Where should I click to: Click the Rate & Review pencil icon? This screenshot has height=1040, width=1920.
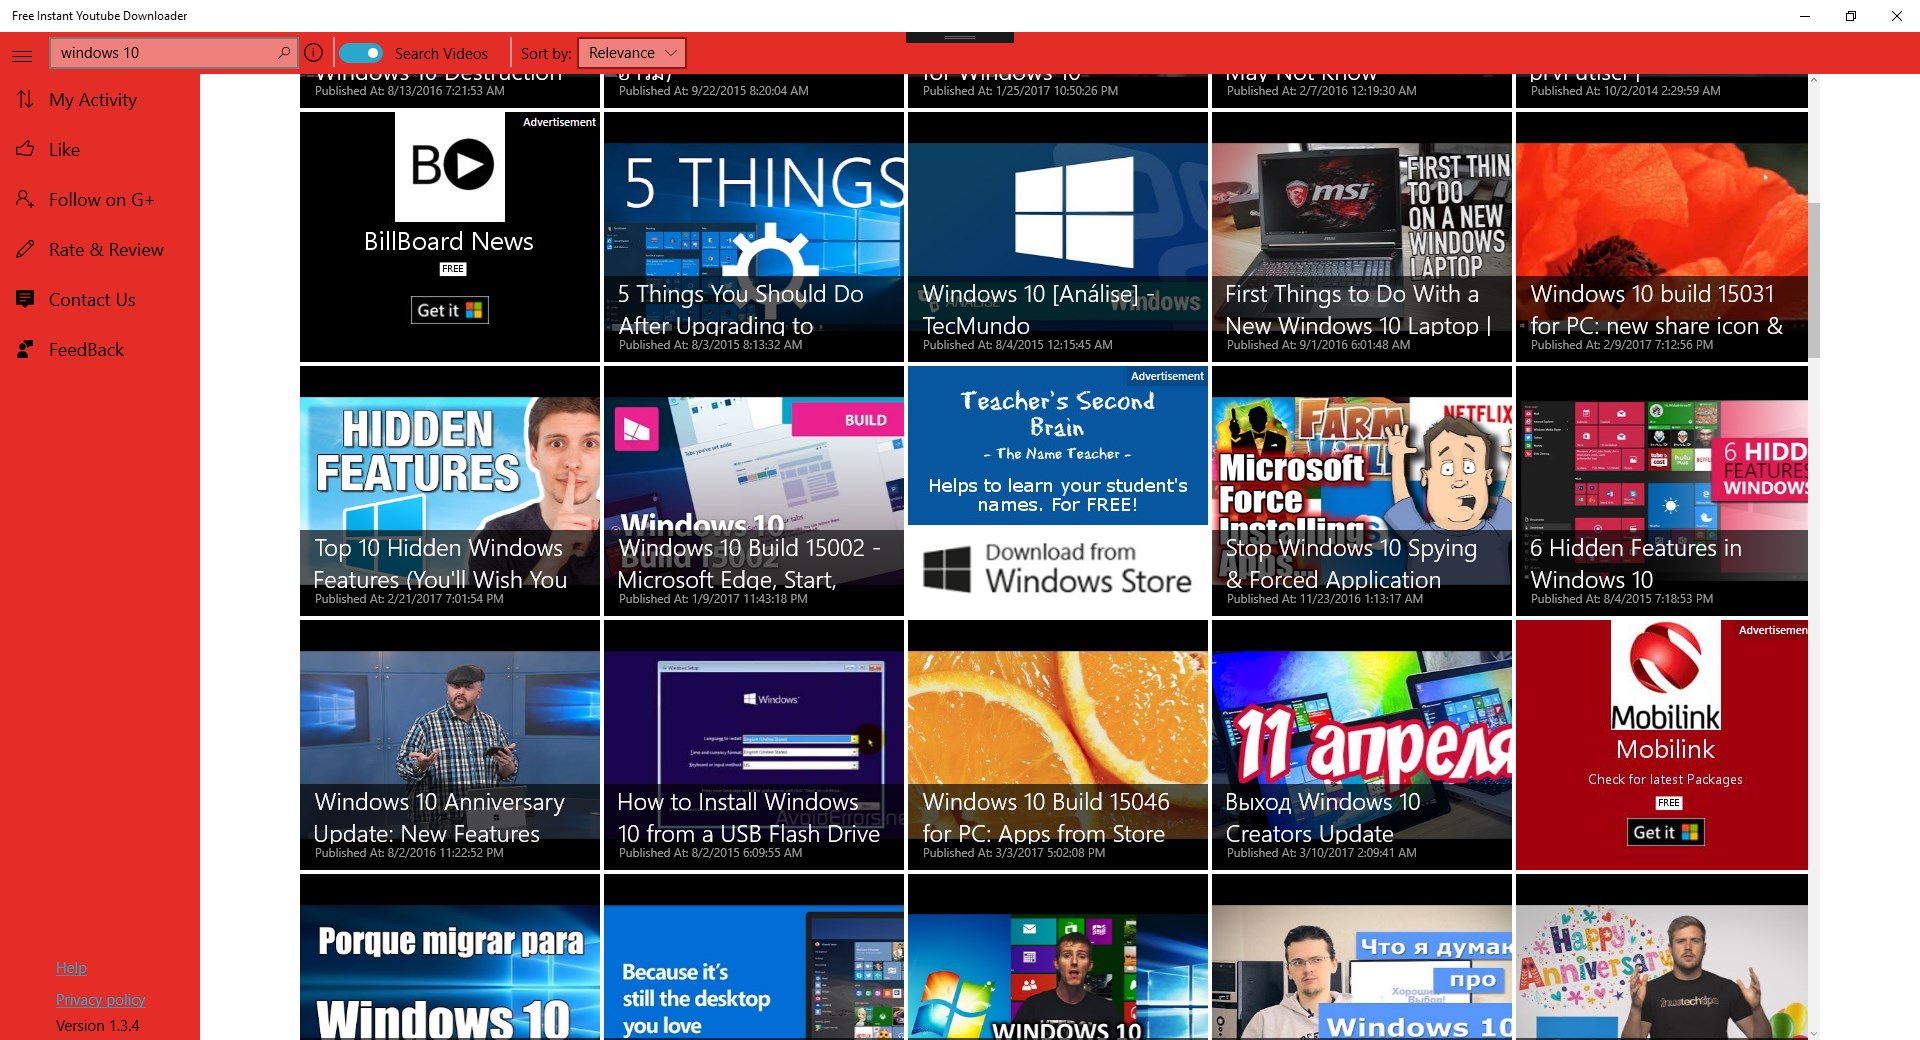pos(25,249)
